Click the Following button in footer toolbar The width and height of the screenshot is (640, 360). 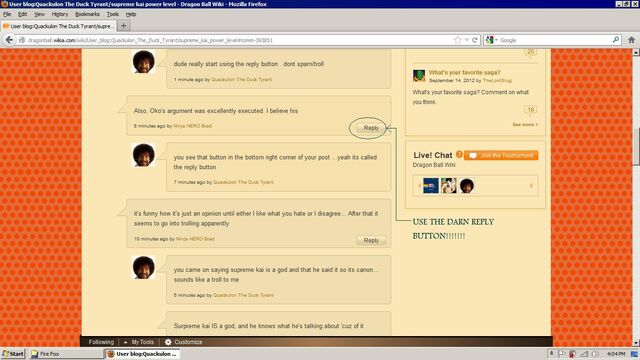tap(101, 342)
